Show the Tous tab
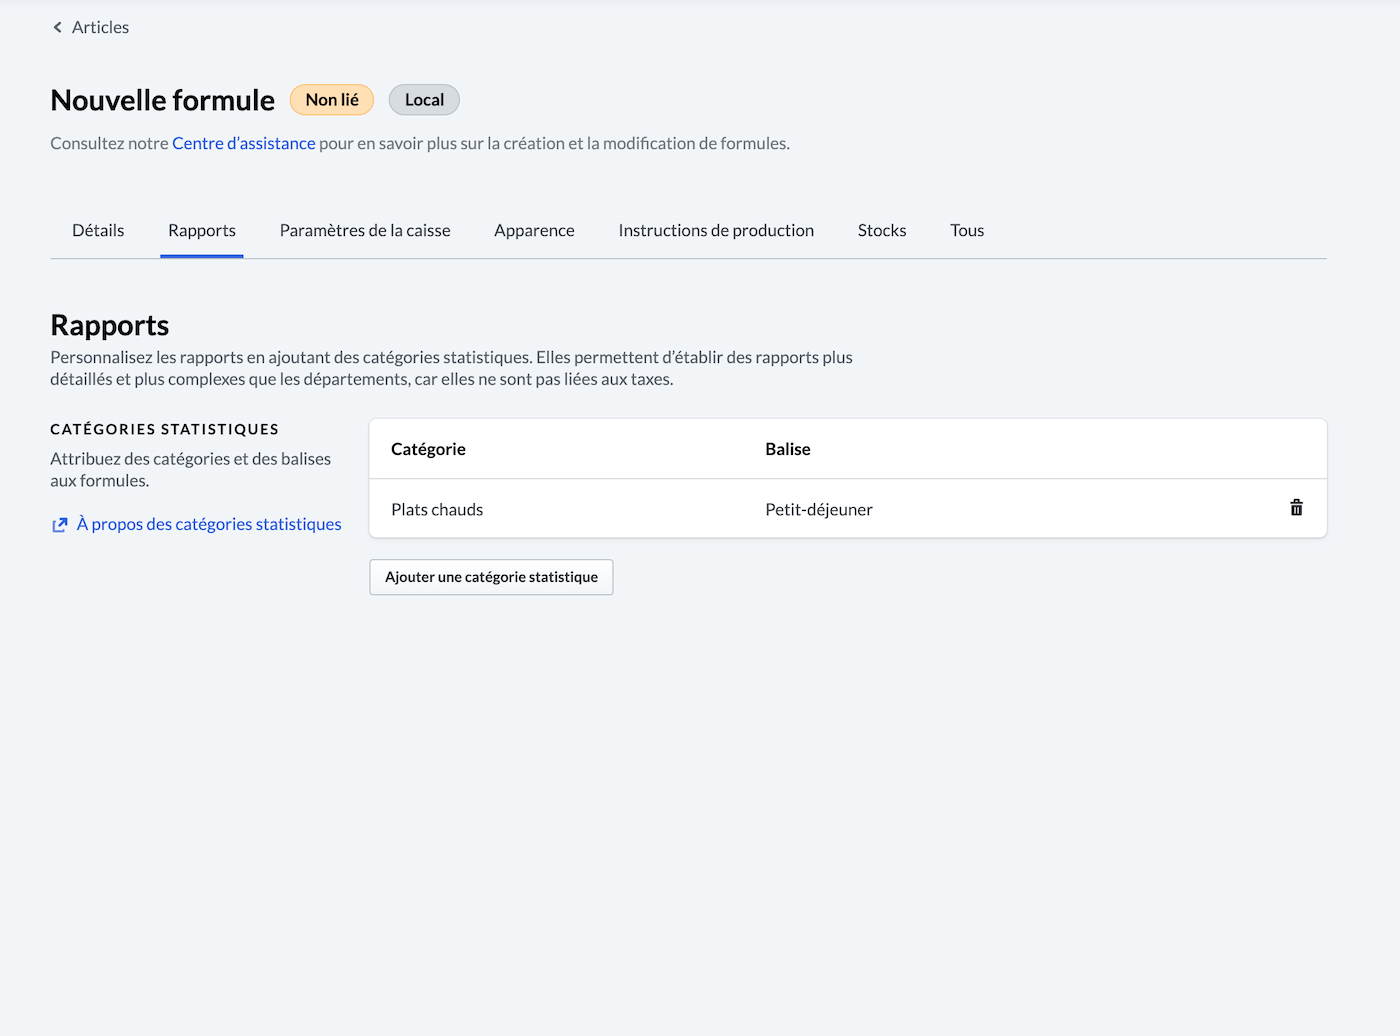 click(x=967, y=231)
